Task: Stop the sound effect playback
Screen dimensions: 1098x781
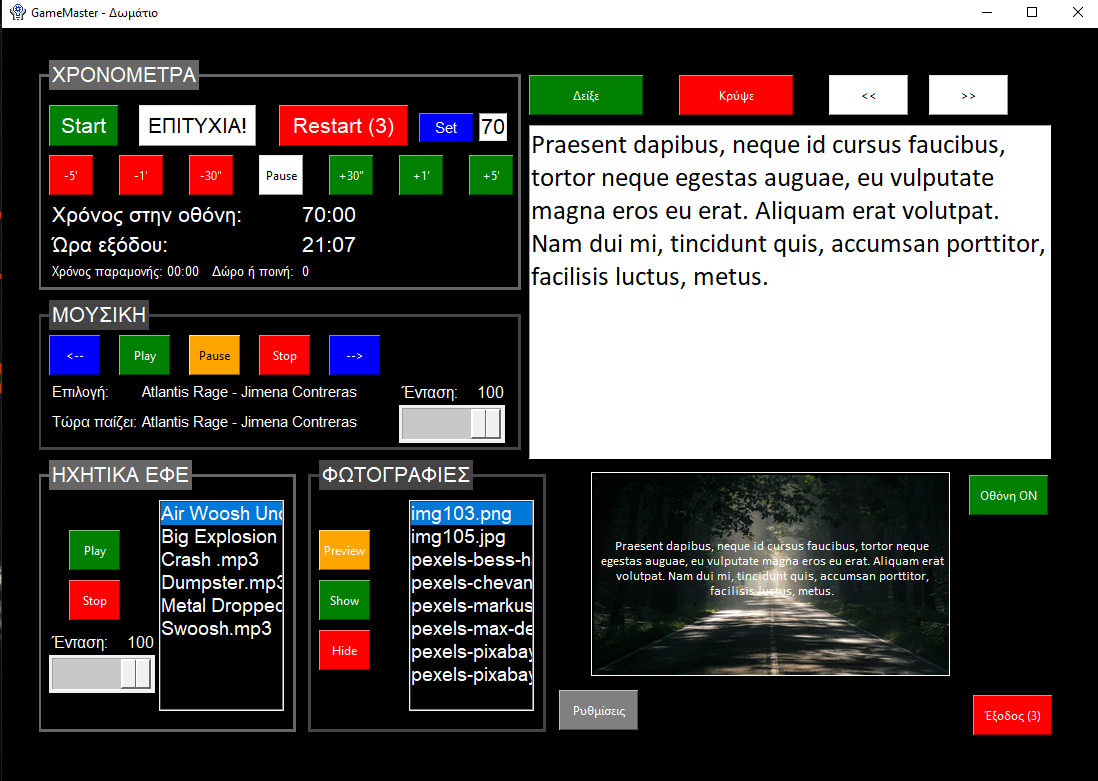Action: [x=94, y=601]
